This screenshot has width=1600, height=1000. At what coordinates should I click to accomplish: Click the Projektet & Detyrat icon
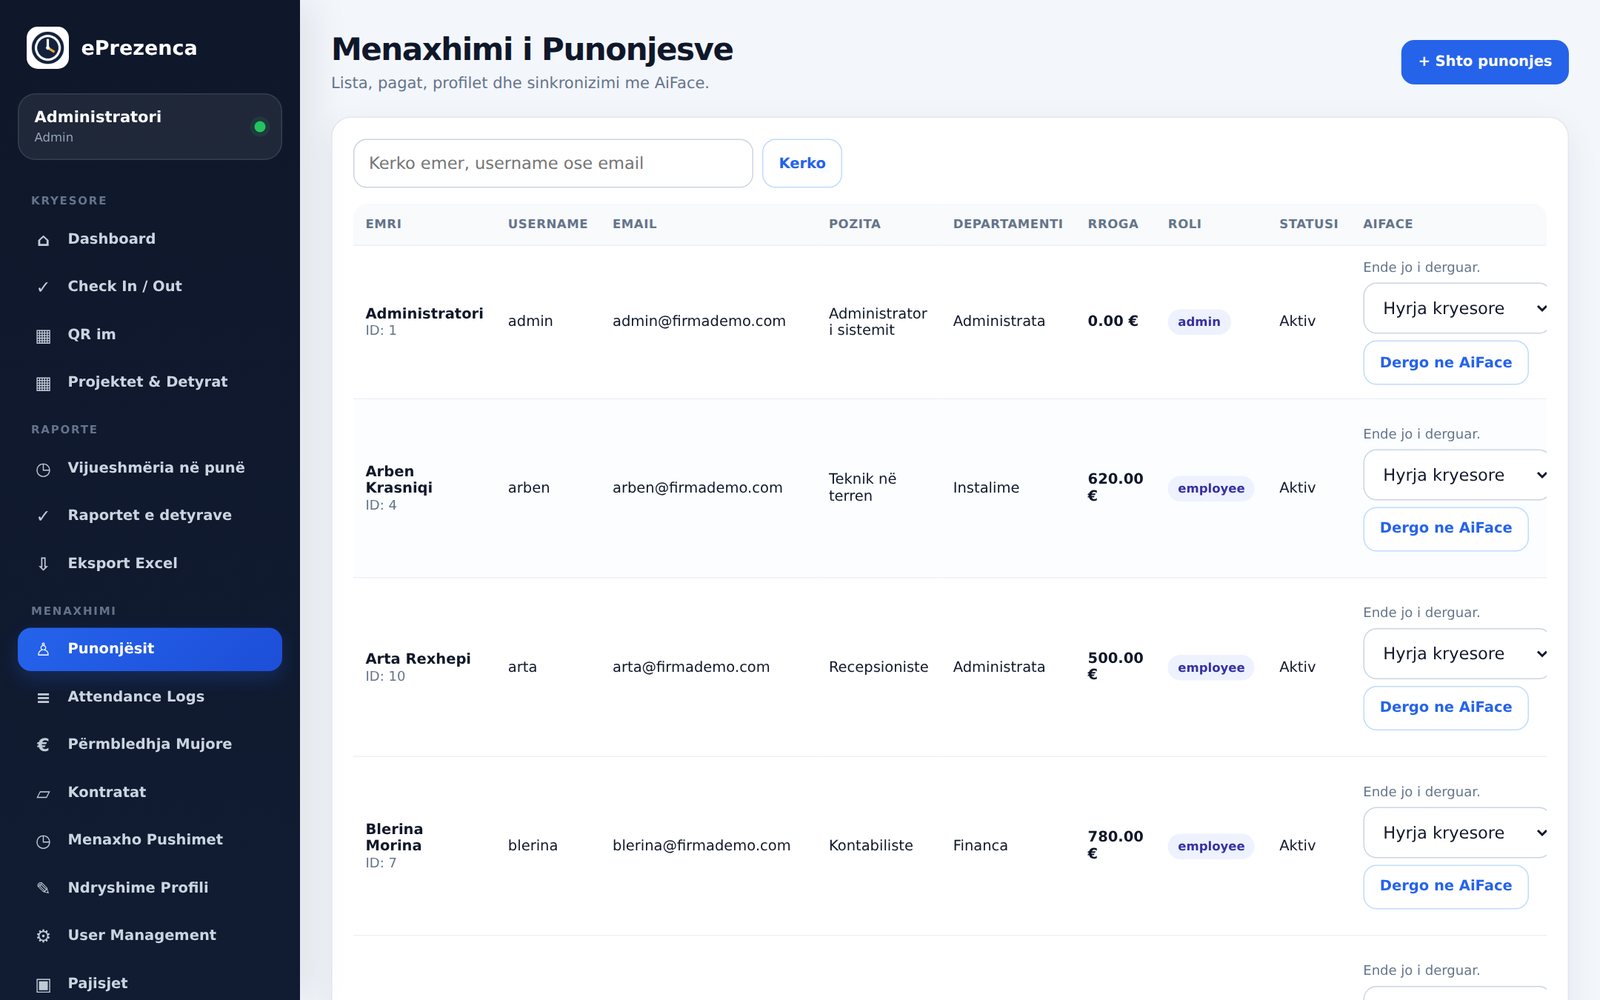(x=43, y=383)
